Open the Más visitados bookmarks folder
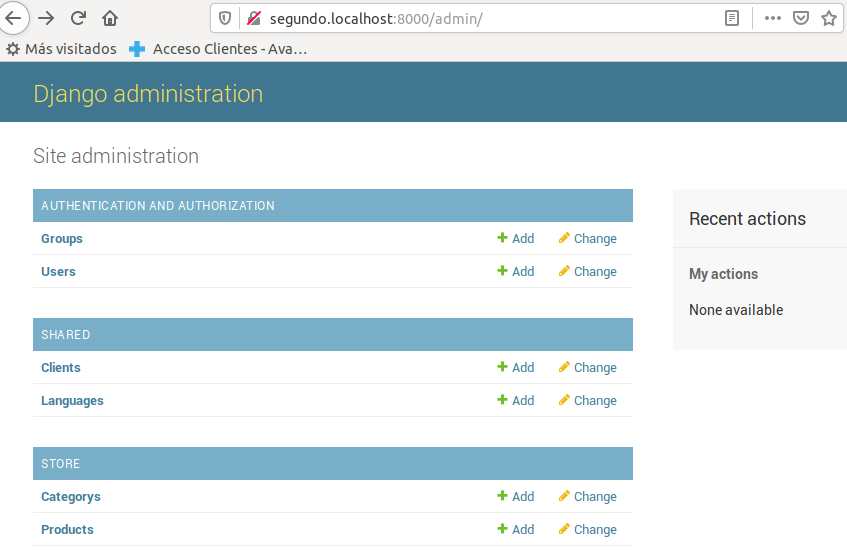This screenshot has height=550, width=847. pos(62,49)
